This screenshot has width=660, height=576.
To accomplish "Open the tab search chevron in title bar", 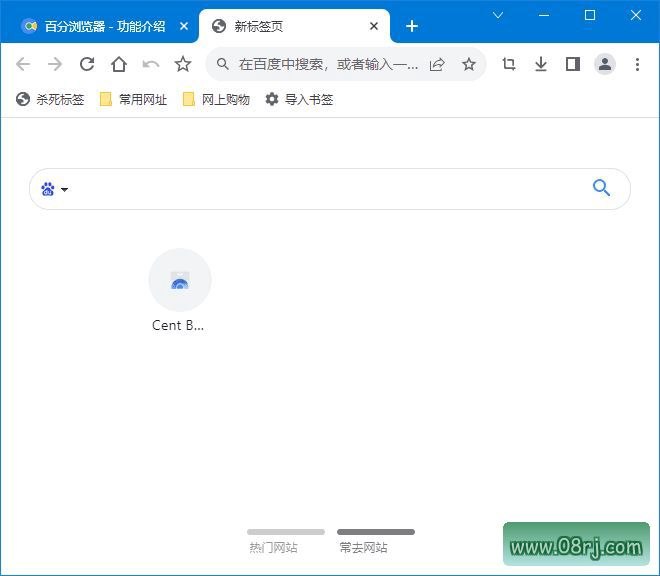I will click(x=498, y=16).
